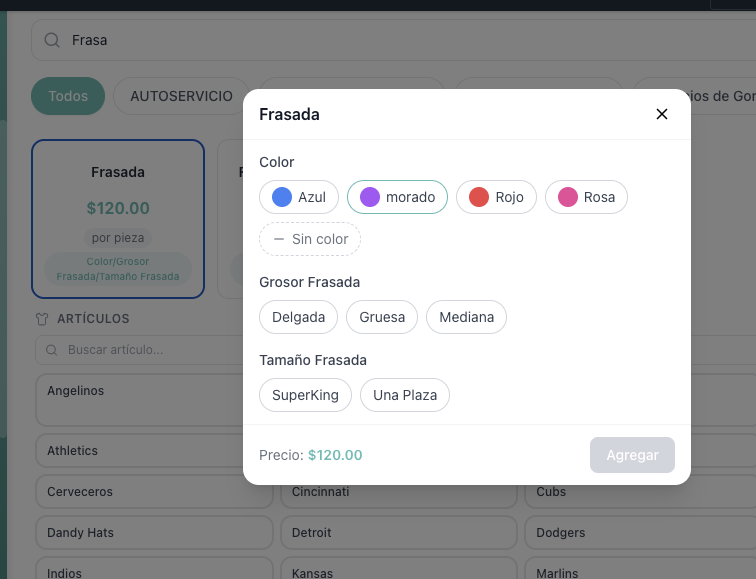Select the Indios article
756x579 pixels.
154,569
